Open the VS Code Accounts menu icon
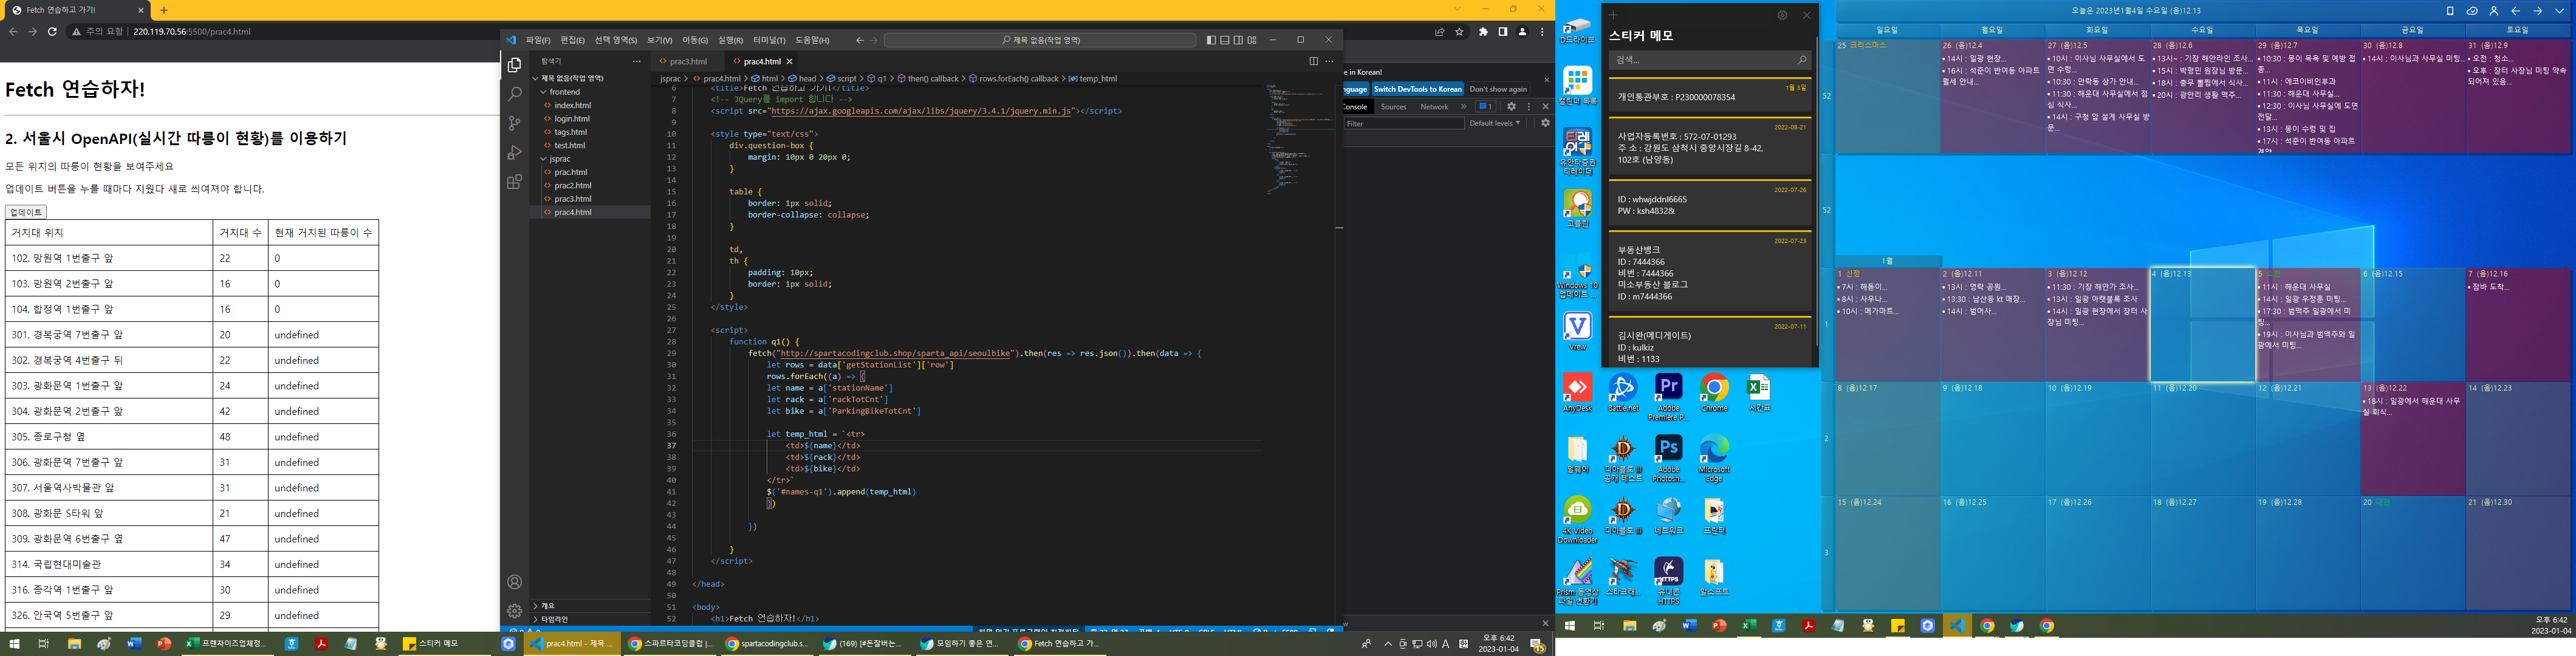 [x=514, y=582]
